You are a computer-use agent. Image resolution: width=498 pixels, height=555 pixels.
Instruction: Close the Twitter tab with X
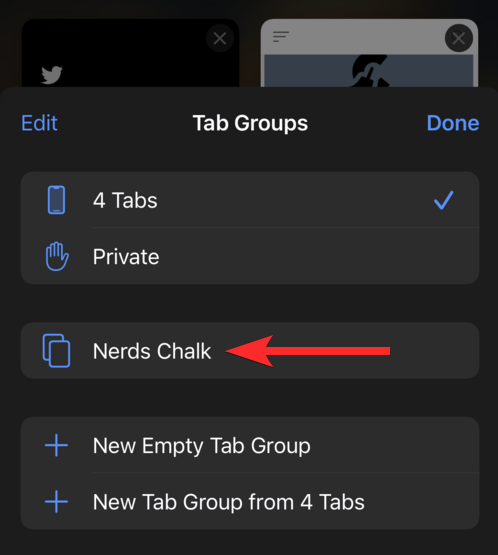[x=220, y=38]
